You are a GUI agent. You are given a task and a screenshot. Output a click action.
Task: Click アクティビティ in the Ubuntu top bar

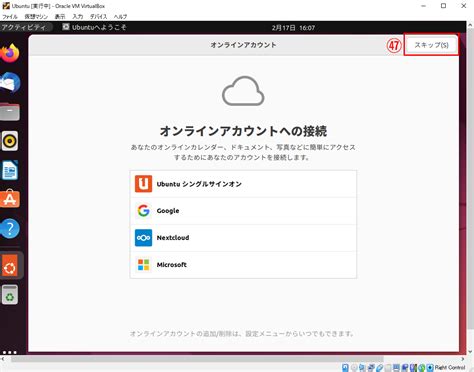tap(23, 27)
